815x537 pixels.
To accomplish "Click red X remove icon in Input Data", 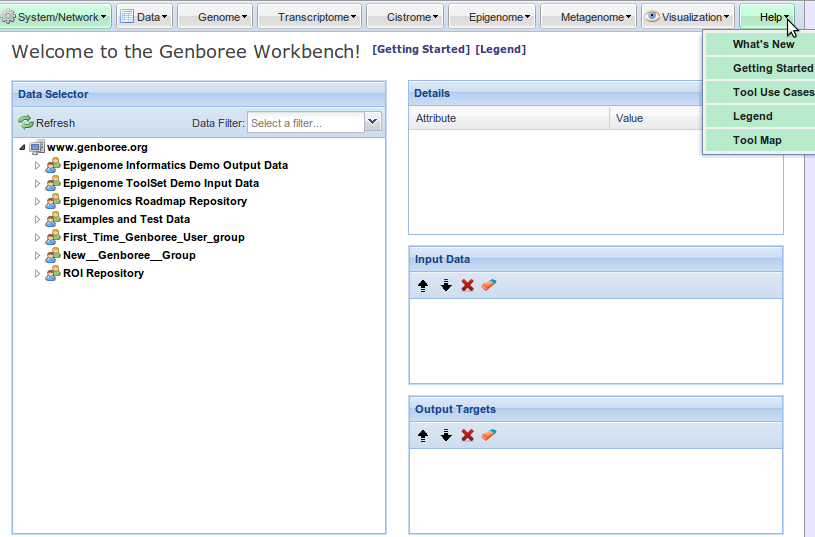I will coord(467,286).
